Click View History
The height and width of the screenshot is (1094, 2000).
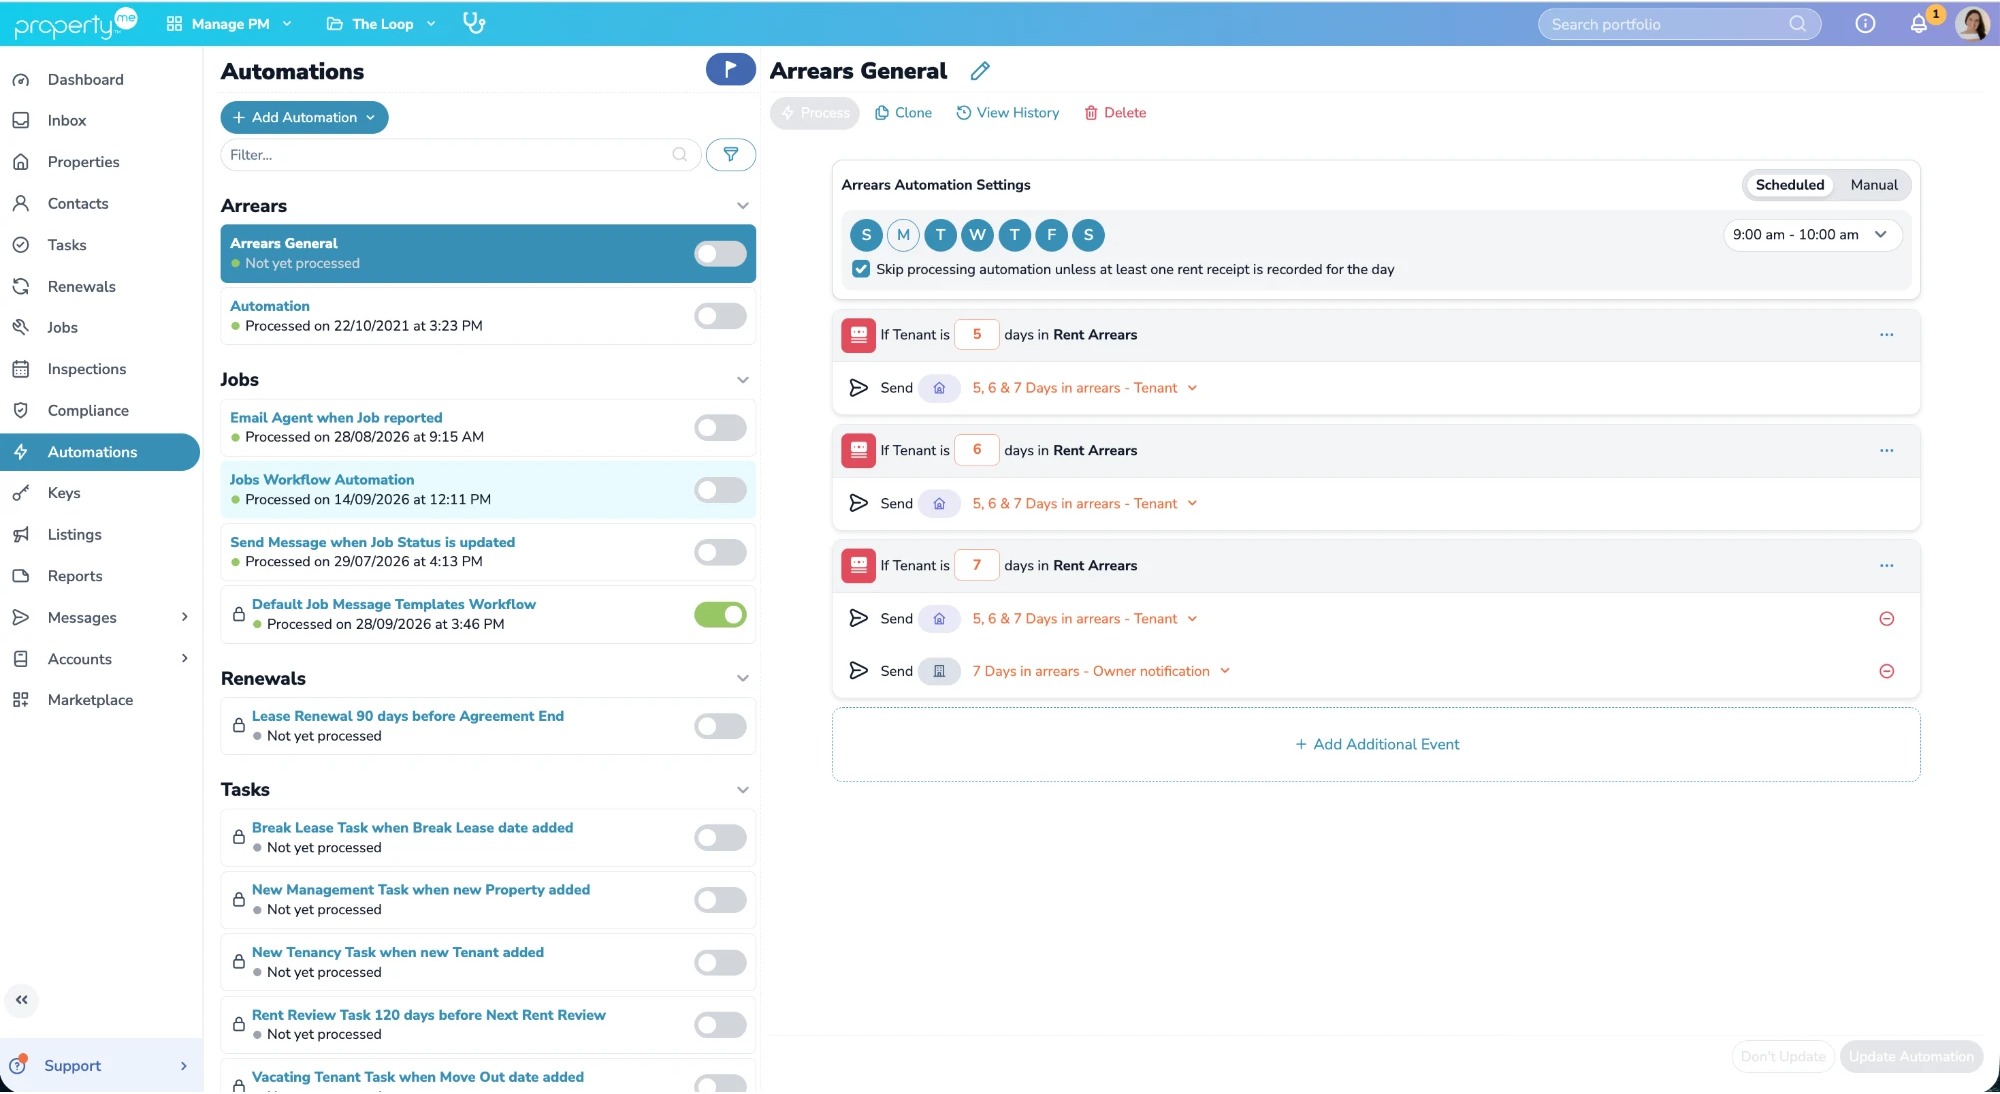pos(1007,113)
